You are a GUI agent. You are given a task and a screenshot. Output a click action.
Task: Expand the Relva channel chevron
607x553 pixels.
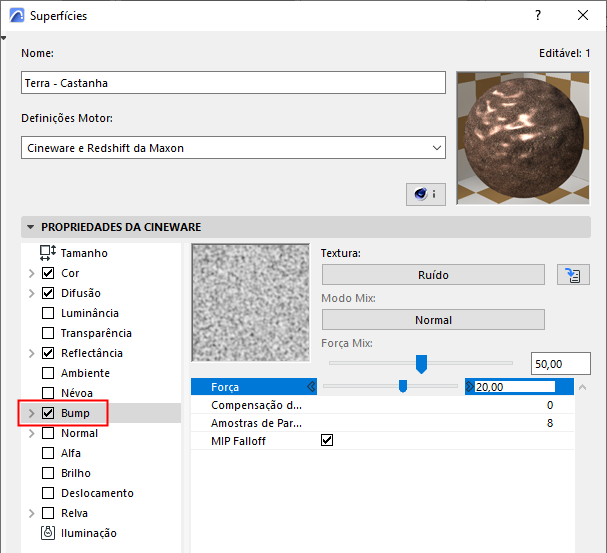pyautogui.click(x=32, y=514)
